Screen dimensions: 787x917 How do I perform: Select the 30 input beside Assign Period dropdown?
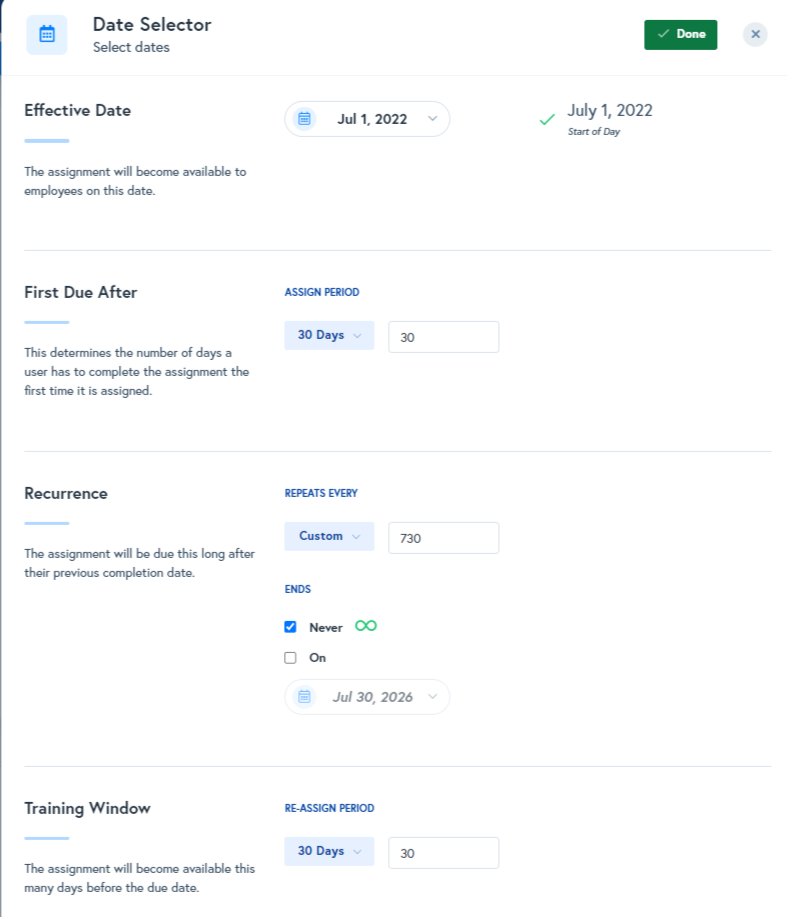(443, 336)
